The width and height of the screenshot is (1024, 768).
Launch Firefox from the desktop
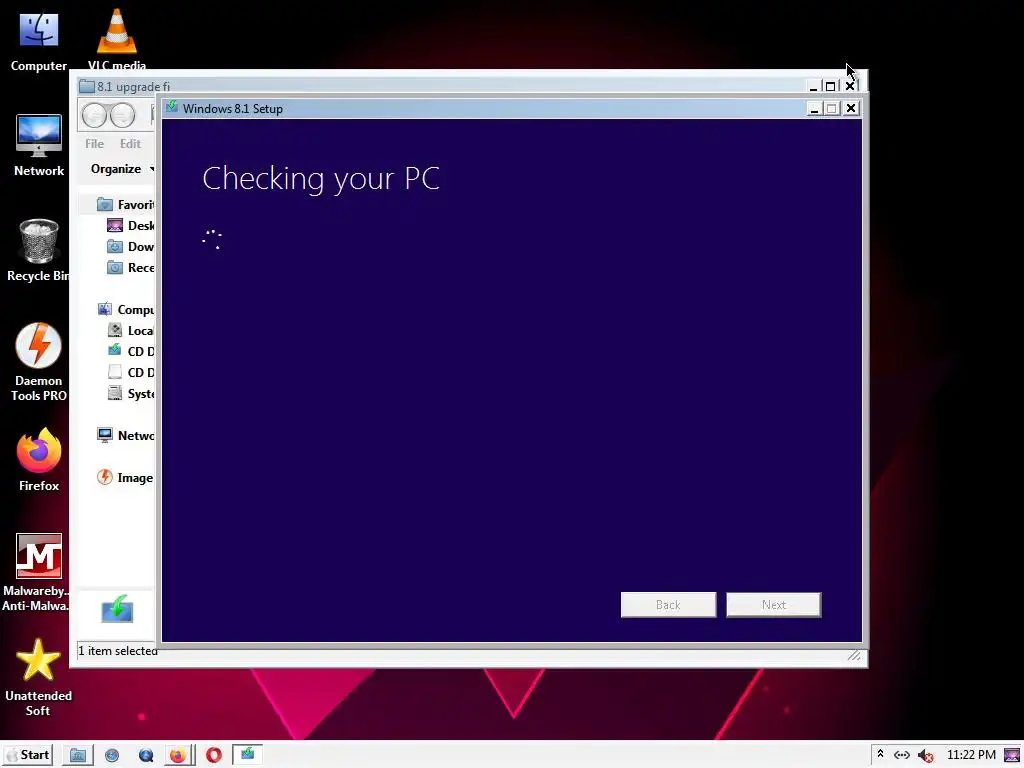[39, 459]
